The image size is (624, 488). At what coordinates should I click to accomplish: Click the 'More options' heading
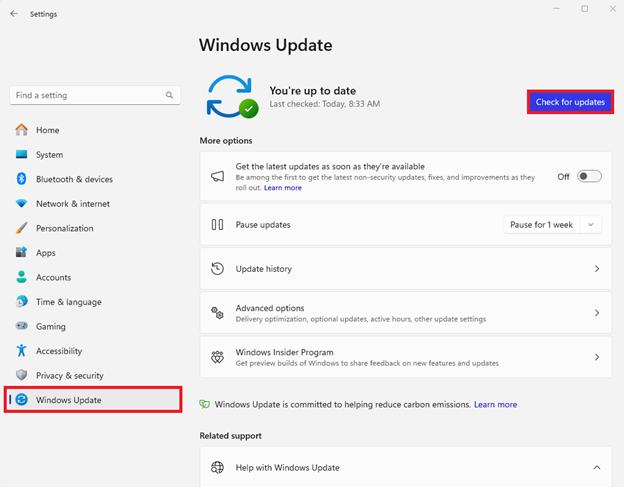pos(226,141)
